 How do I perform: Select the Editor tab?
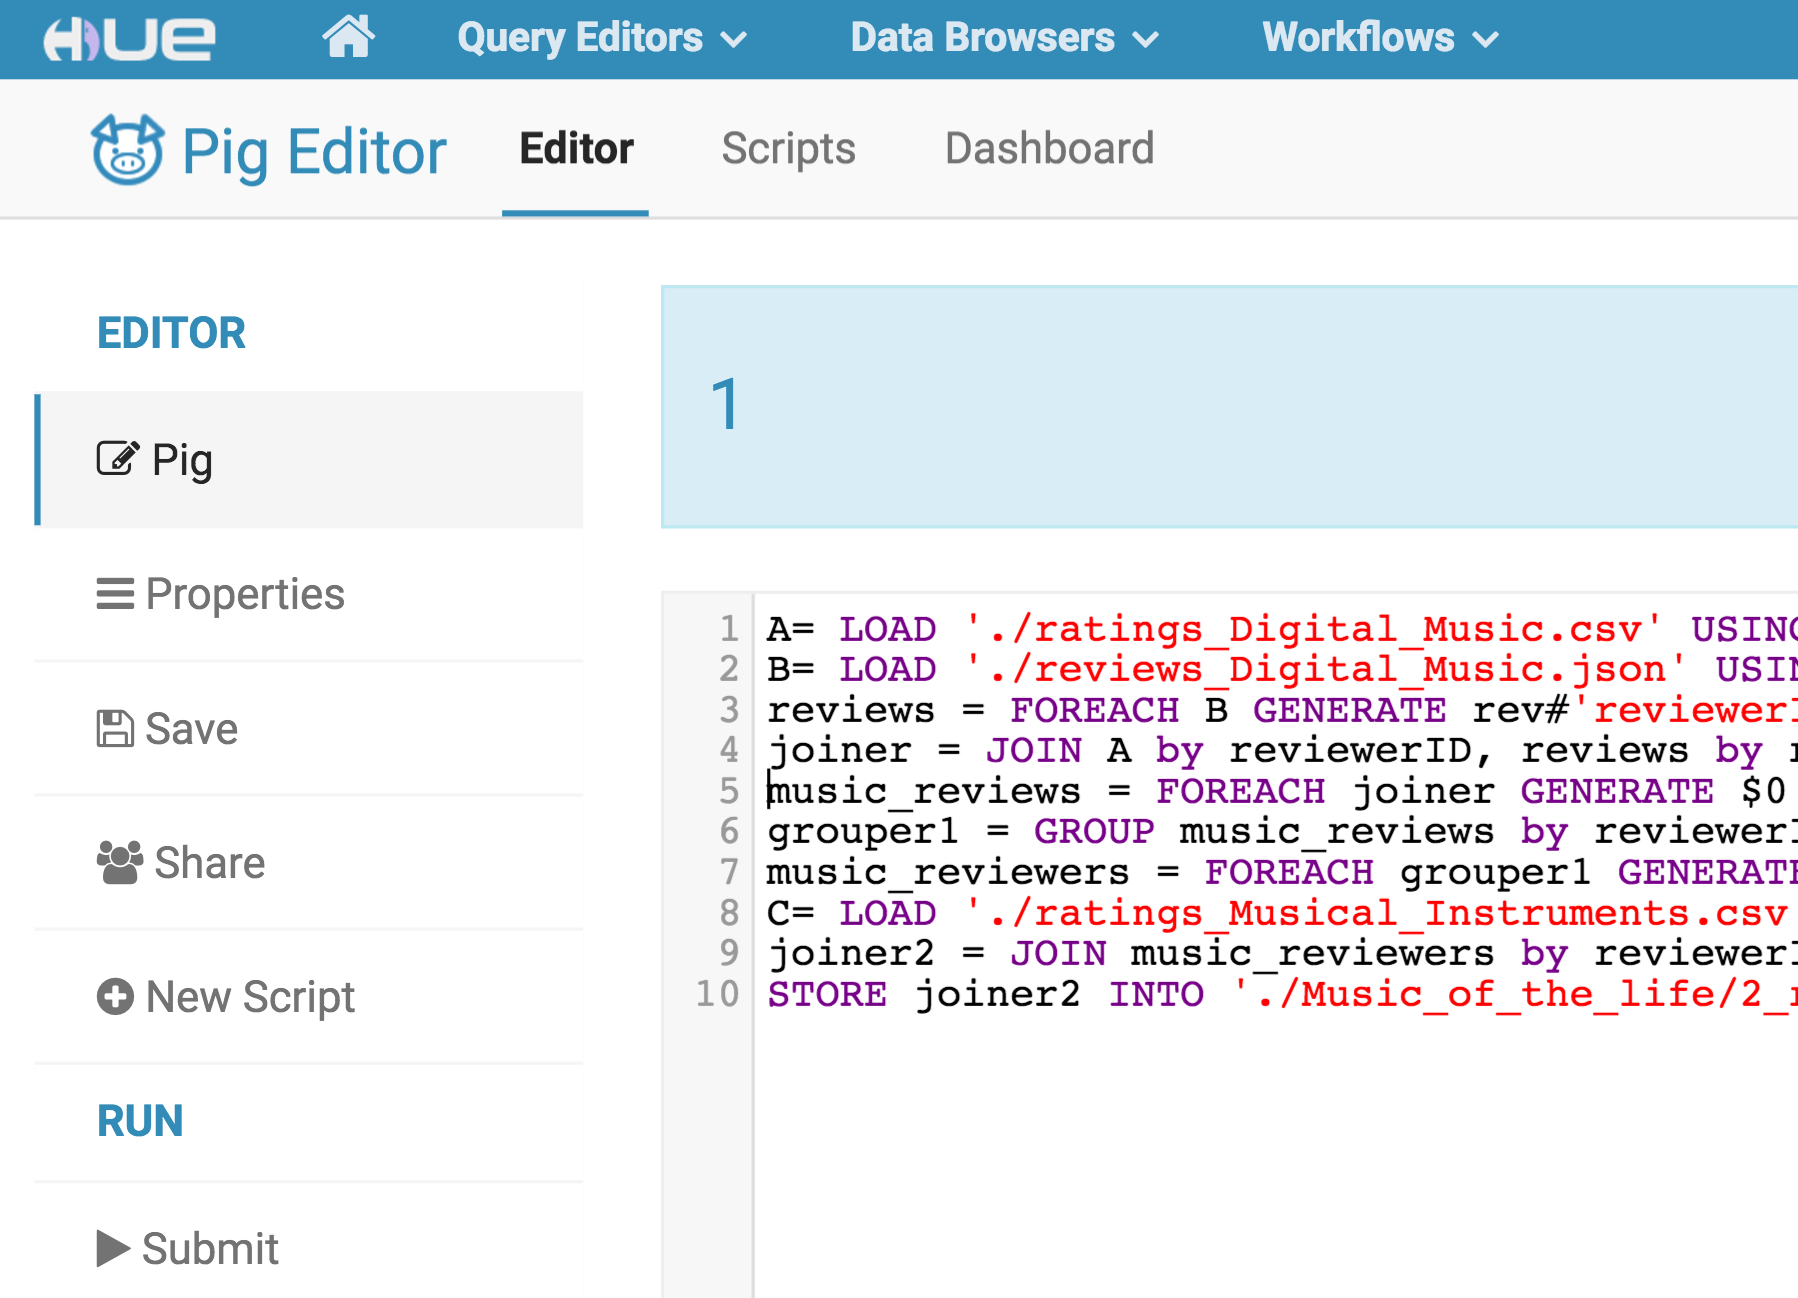pos(576,149)
